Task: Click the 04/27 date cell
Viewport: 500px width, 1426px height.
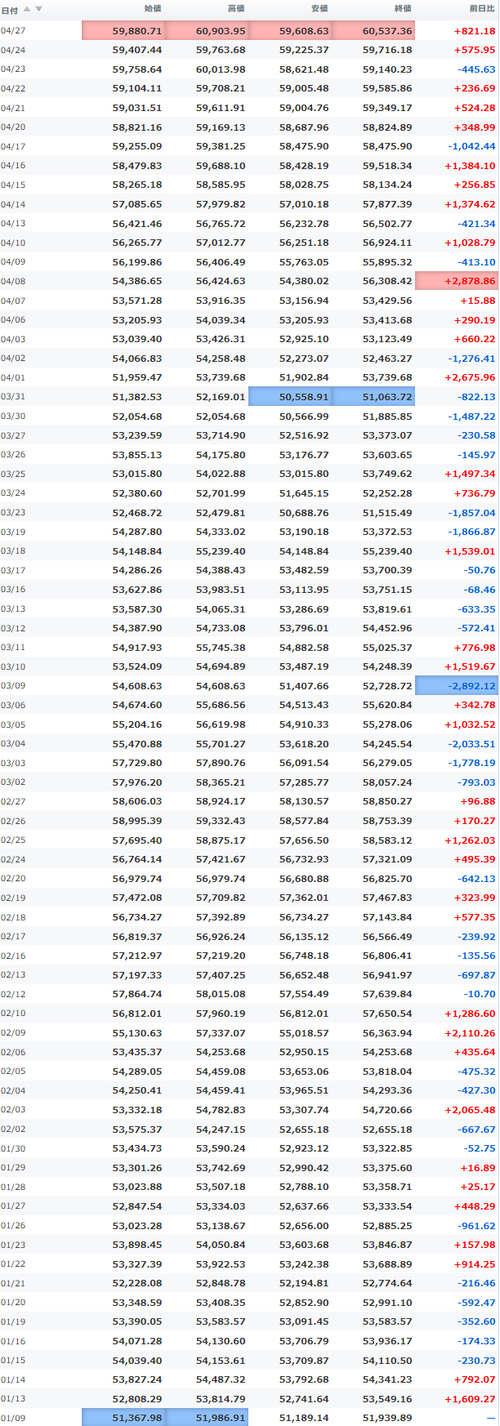Action: 14,31
